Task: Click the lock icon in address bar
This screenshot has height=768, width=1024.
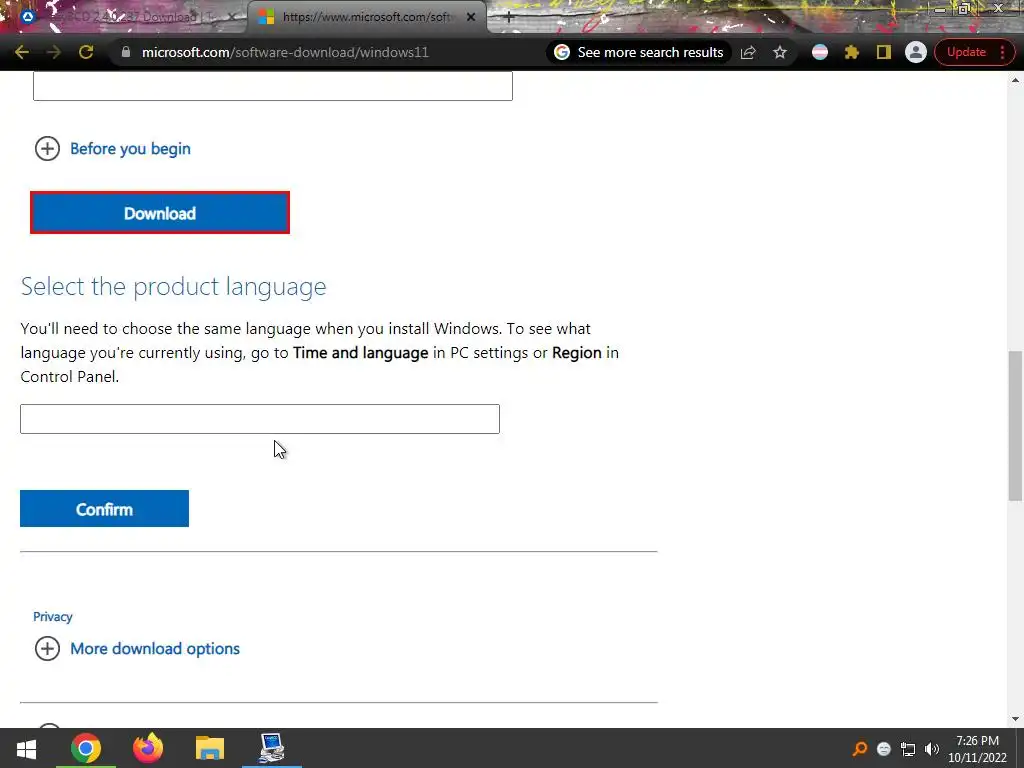Action: coord(126,52)
